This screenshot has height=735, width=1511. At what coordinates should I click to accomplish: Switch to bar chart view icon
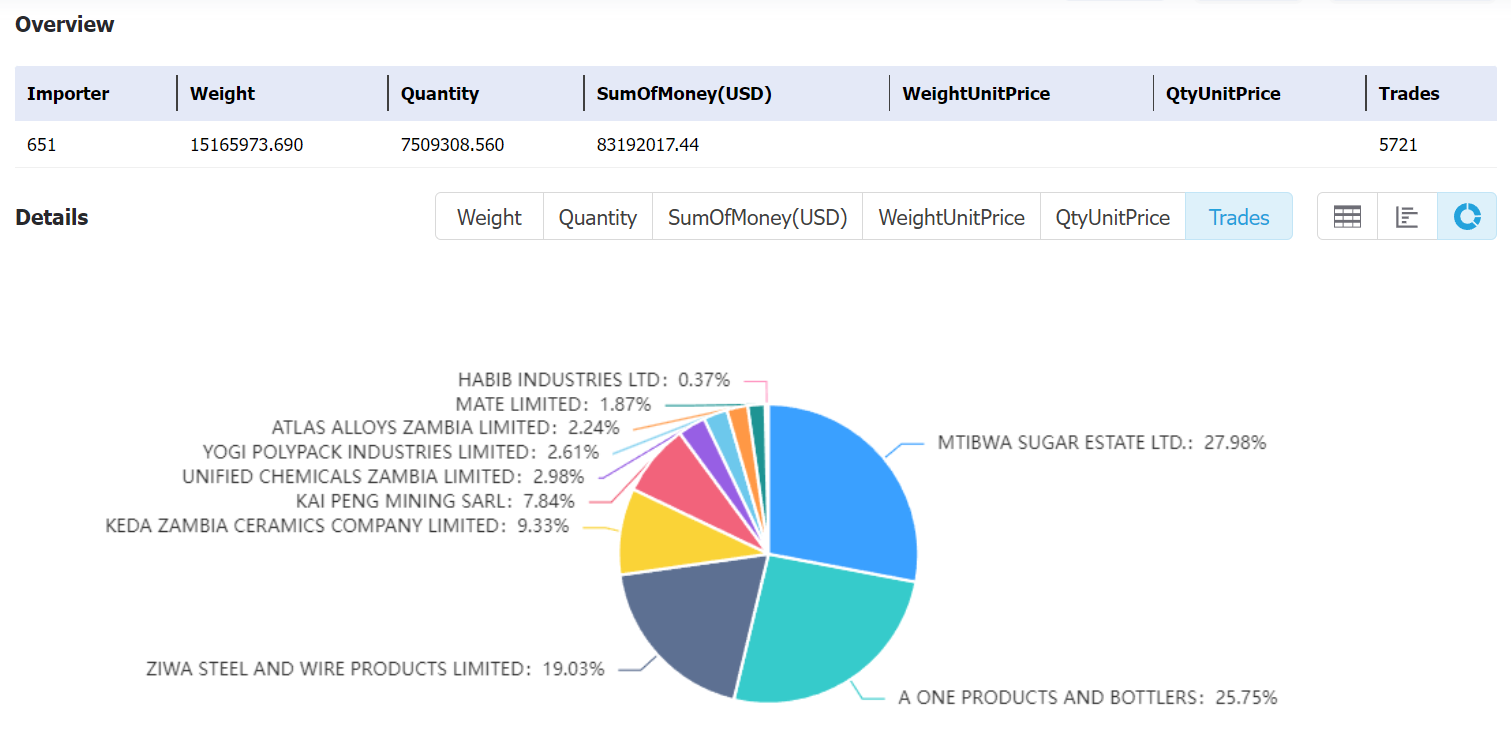pyautogui.click(x=1407, y=217)
